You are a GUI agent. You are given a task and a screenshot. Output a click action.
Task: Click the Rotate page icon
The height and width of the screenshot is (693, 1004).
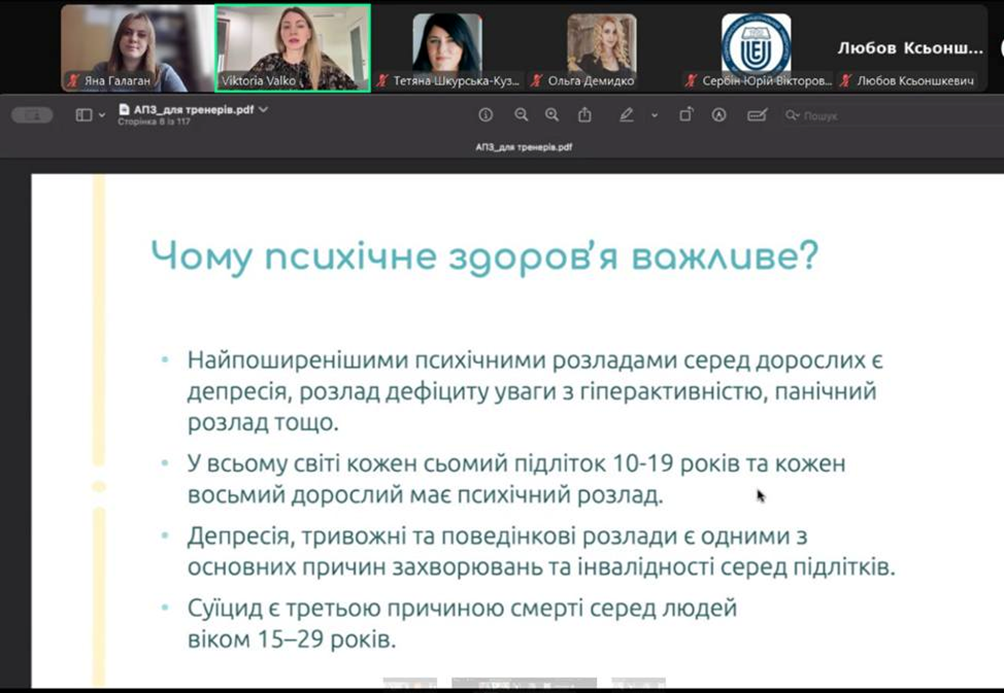click(x=686, y=115)
